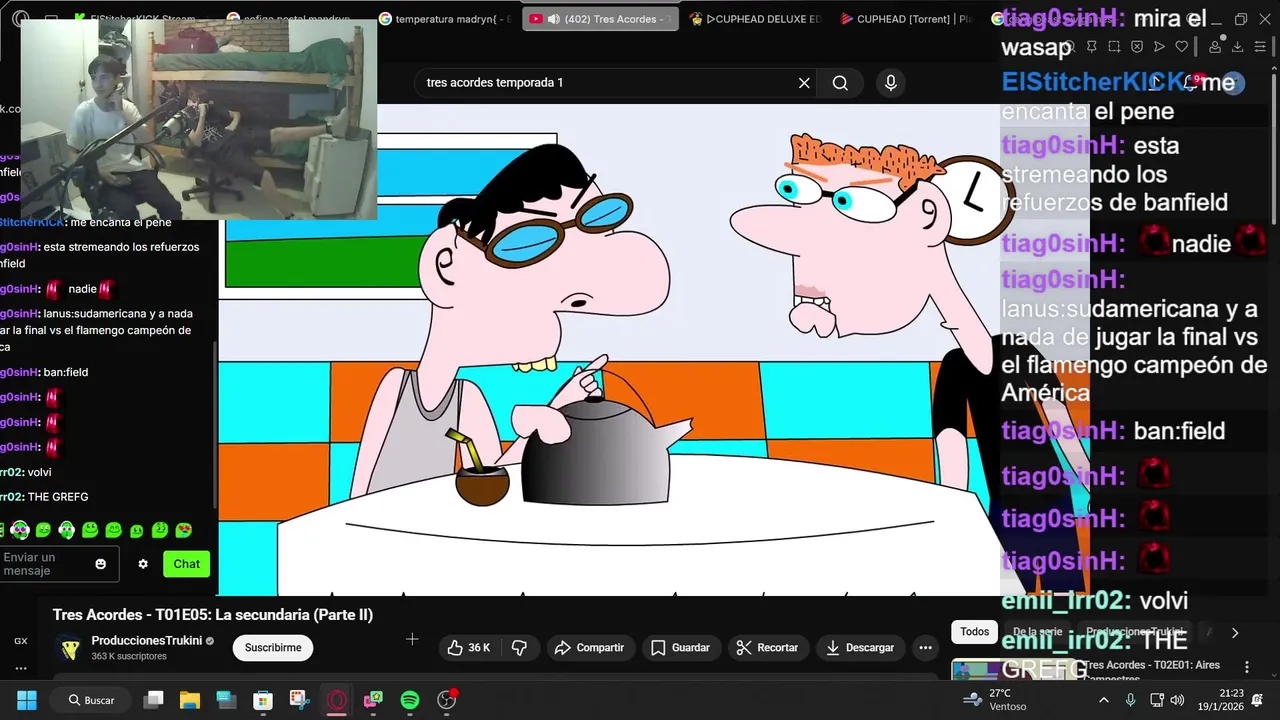Open chat settings gear
Viewport: 1280px width, 720px height.
click(143, 564)
